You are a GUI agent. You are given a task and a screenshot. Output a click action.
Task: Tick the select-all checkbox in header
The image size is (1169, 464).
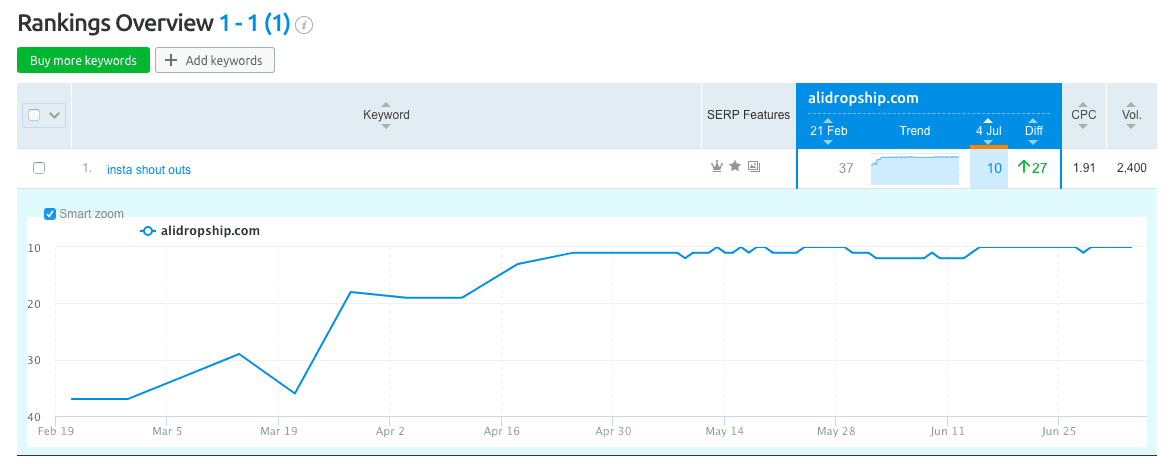pyautogui.click(x=35, y=115)
